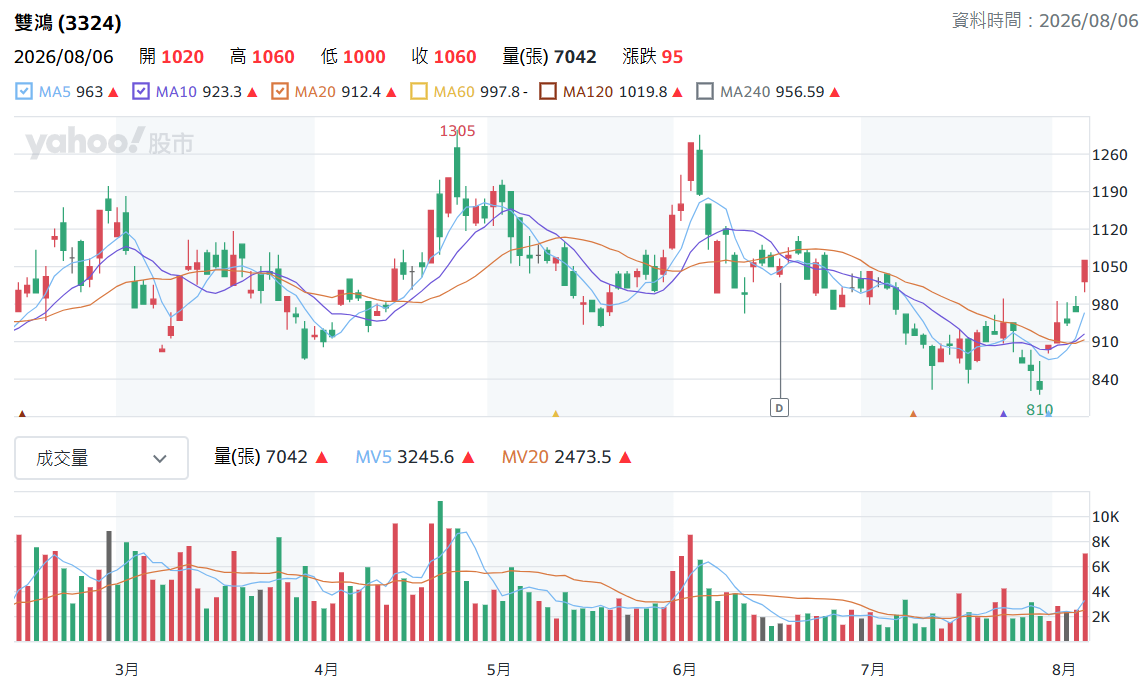Enable the MA60 checkbox
This screenshot has height=691, width=1146.
click(x=419, y=91)
